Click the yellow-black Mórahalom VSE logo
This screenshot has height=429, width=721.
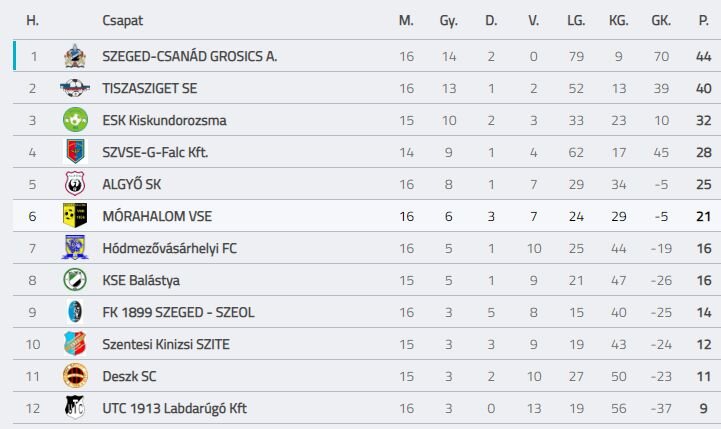tap(75, 216)
